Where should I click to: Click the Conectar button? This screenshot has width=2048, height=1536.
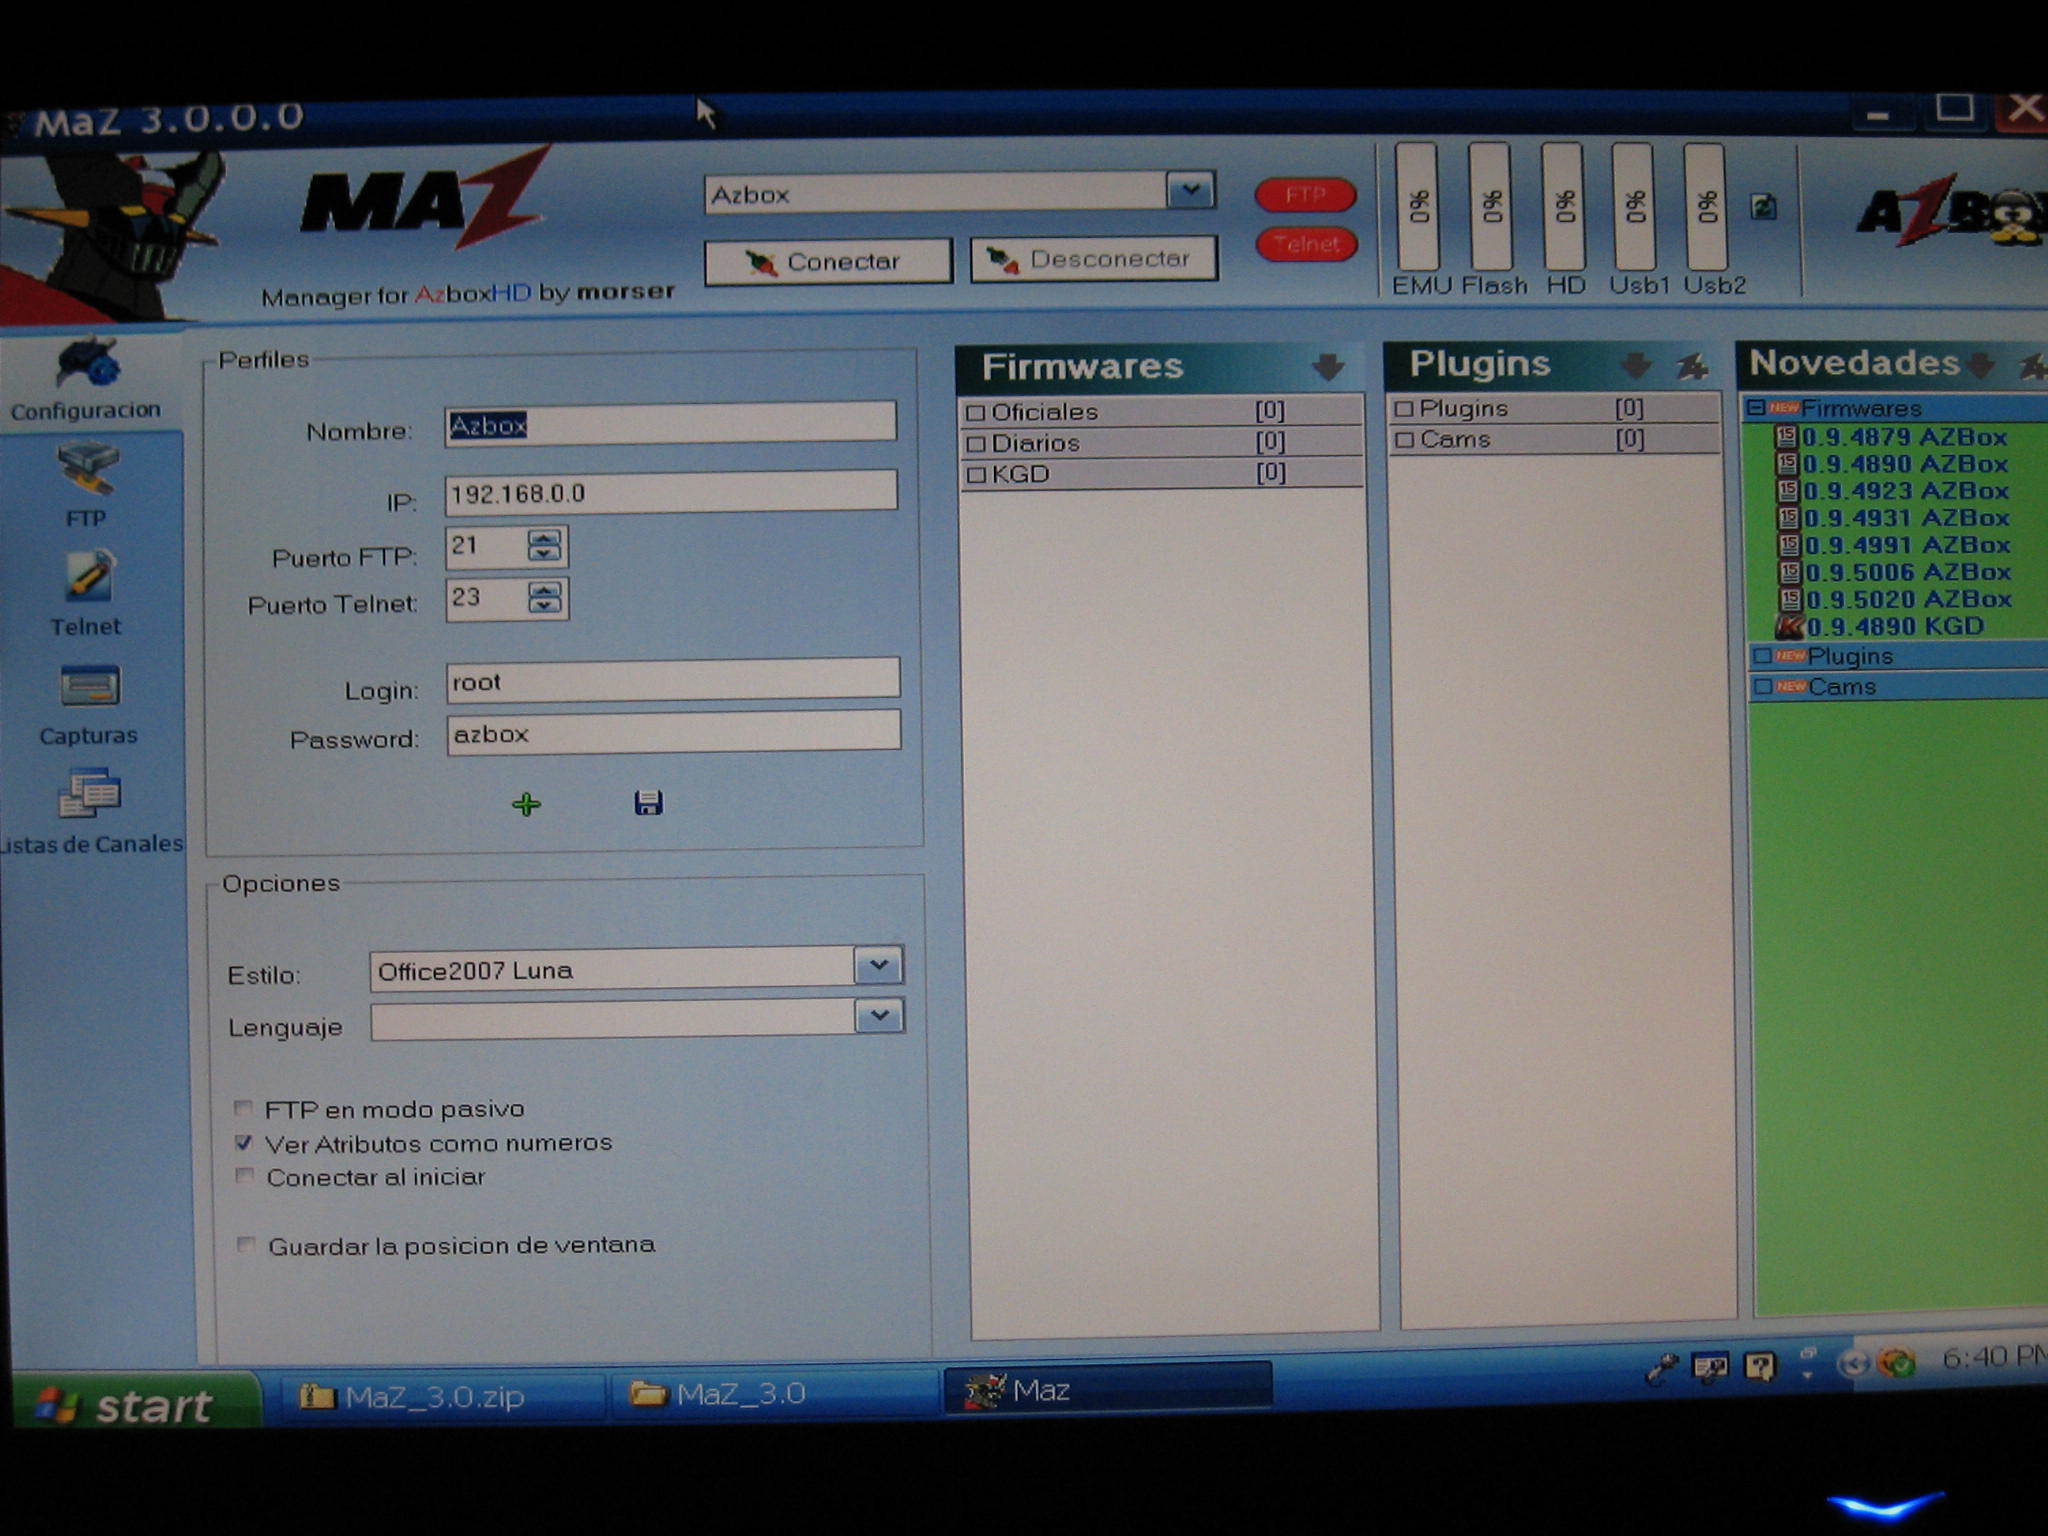(828, 262)
